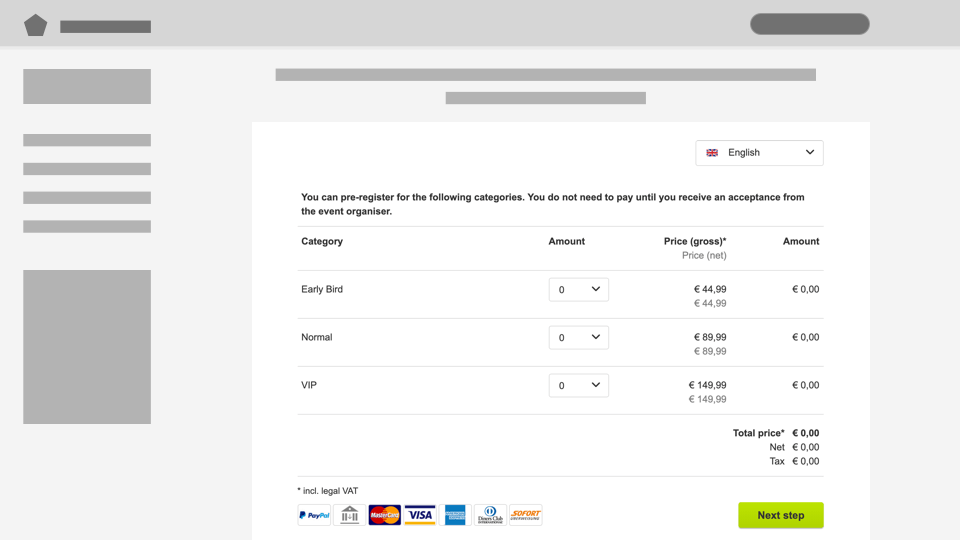Click the VISA payment icon
960x540 pixels.
pyautogui.click(x=420, y=516)
